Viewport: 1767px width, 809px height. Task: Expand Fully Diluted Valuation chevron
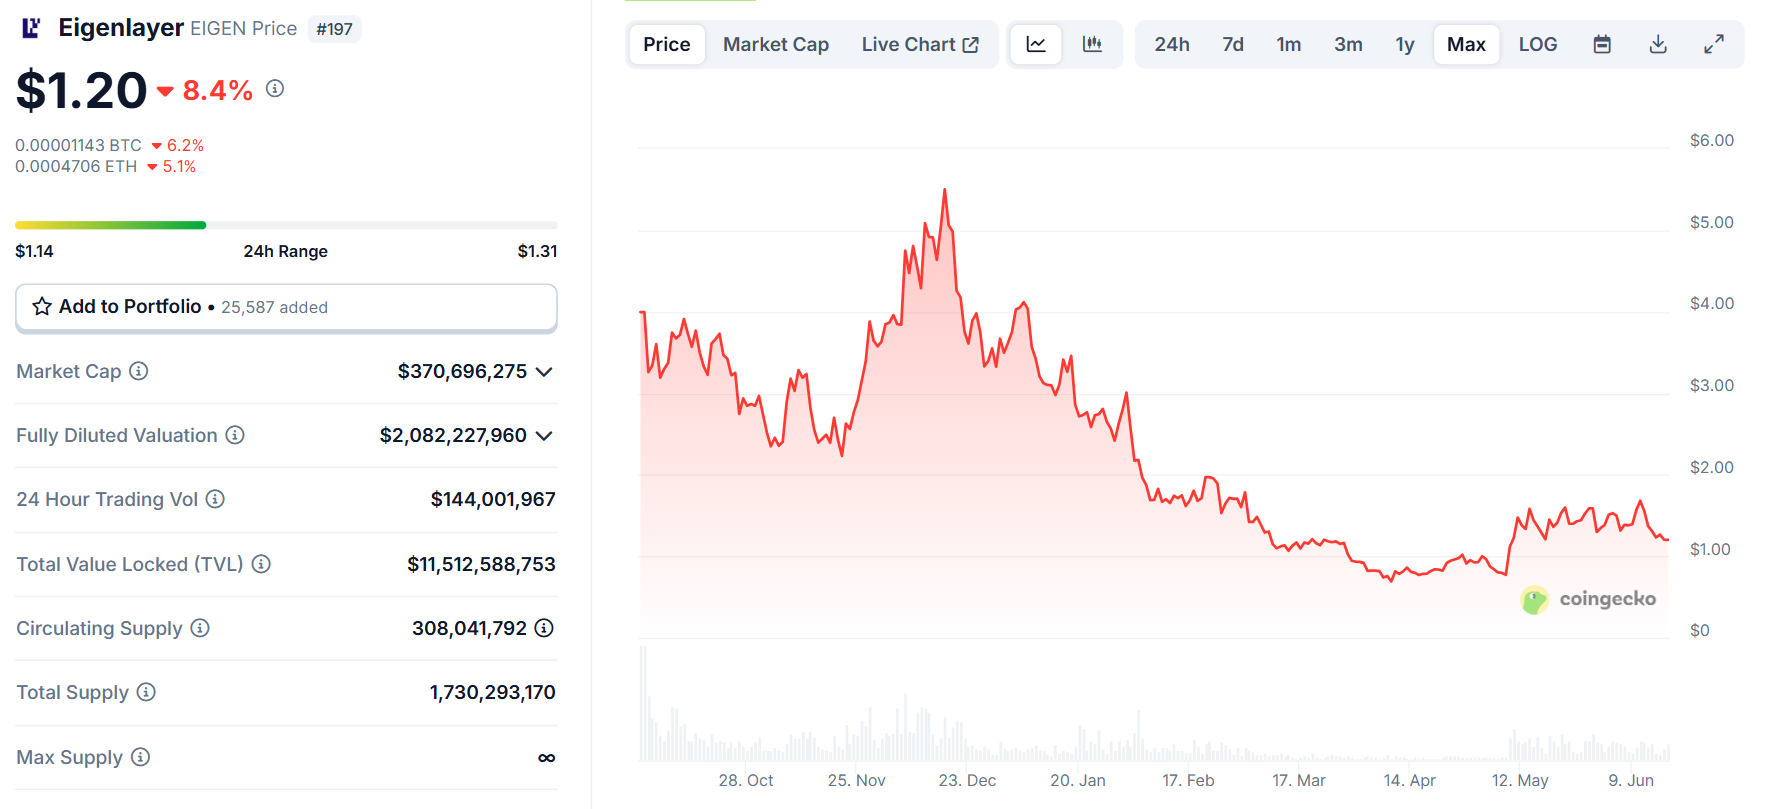point(544,436)
